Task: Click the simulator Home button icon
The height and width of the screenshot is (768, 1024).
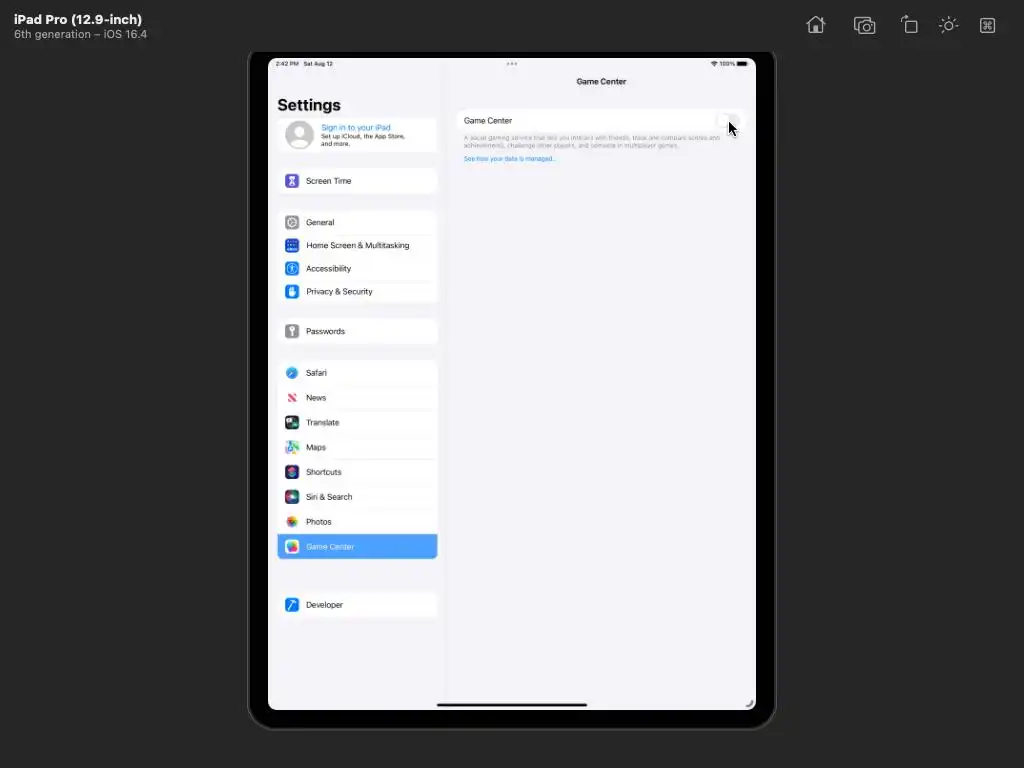Action: (x=816, y=25)
